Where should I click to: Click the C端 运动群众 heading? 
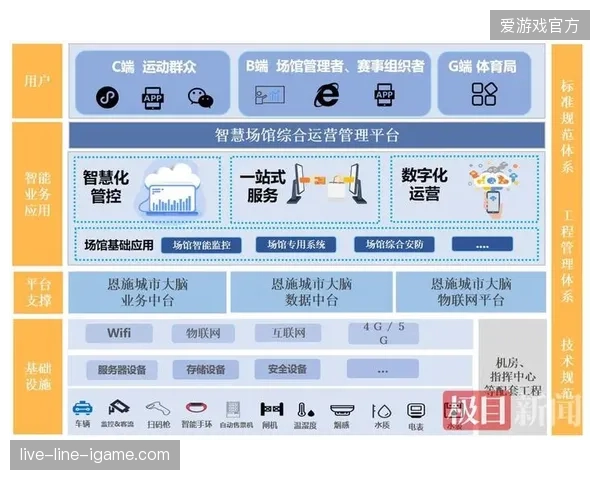[154, 67]
